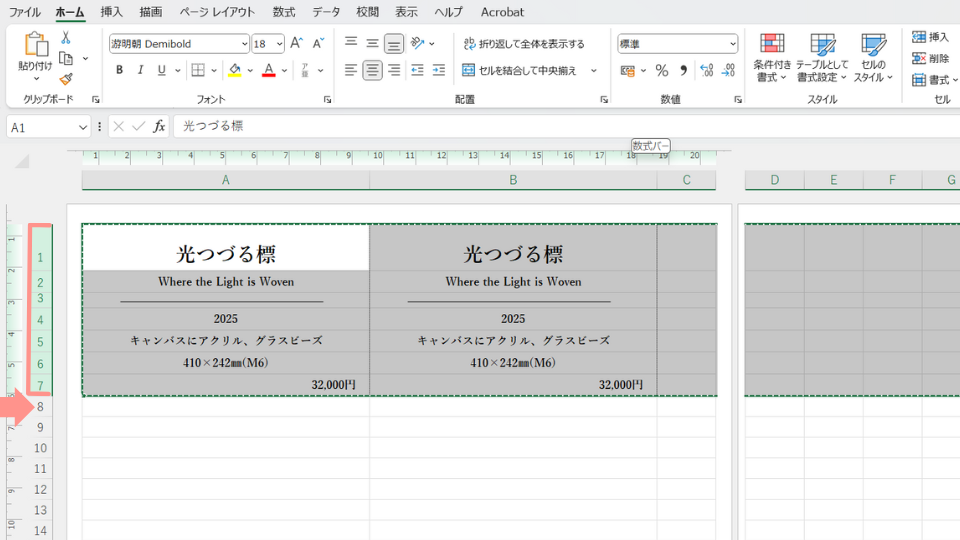This screenshot has height=540, width=960.
Task: Toggle Italic formatting
Action: 140,70
